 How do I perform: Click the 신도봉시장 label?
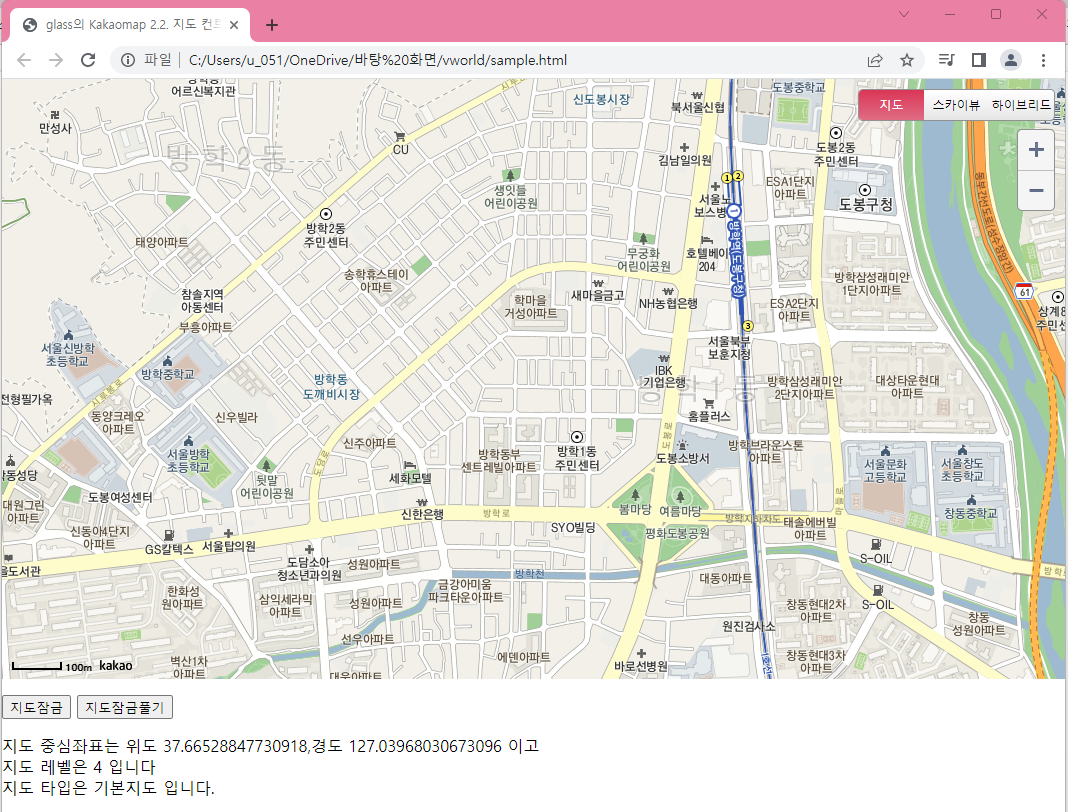click(601, 99)
